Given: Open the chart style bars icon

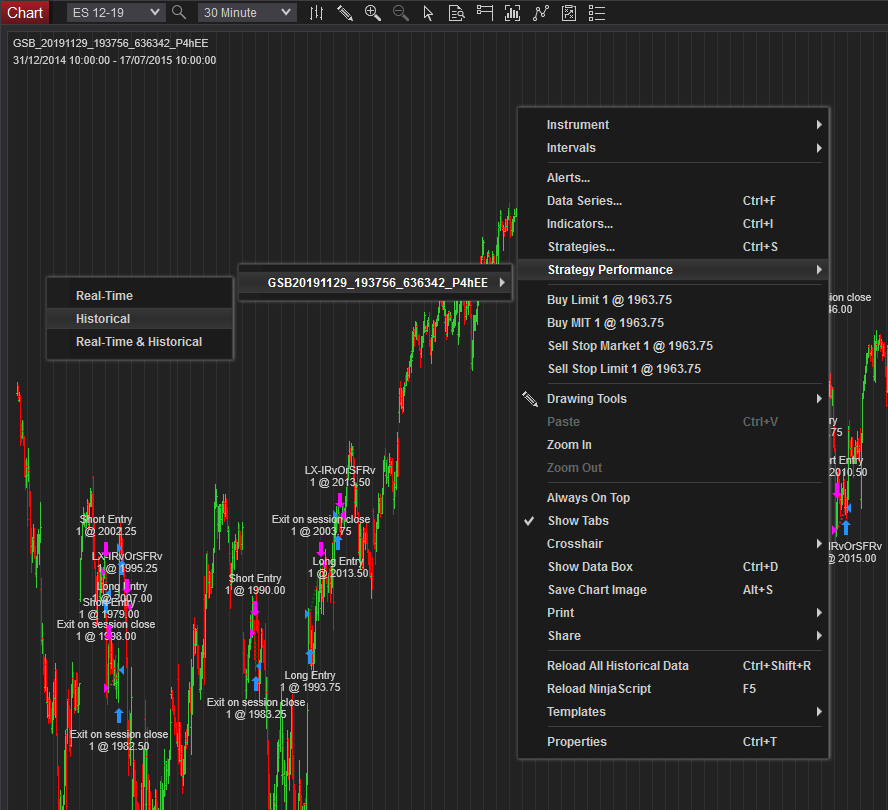Looking at the screenshot, I should (316, 12).
